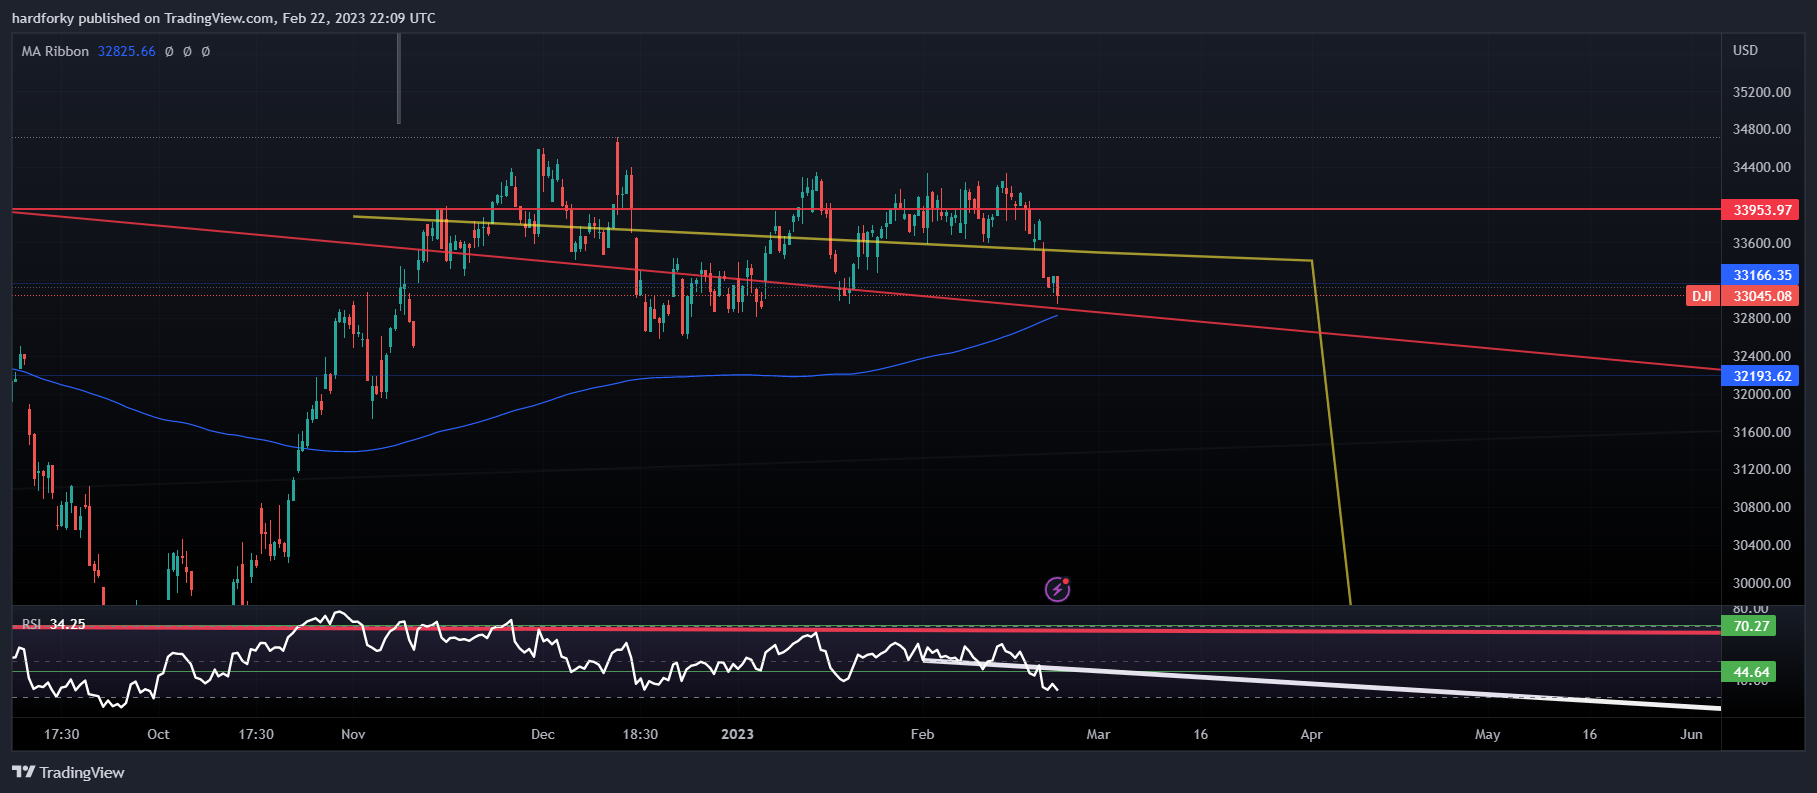Screen dimensions: 1817x793
Task: Click the 33600.00 price axis tick
Action: [x=1761, y=243]
